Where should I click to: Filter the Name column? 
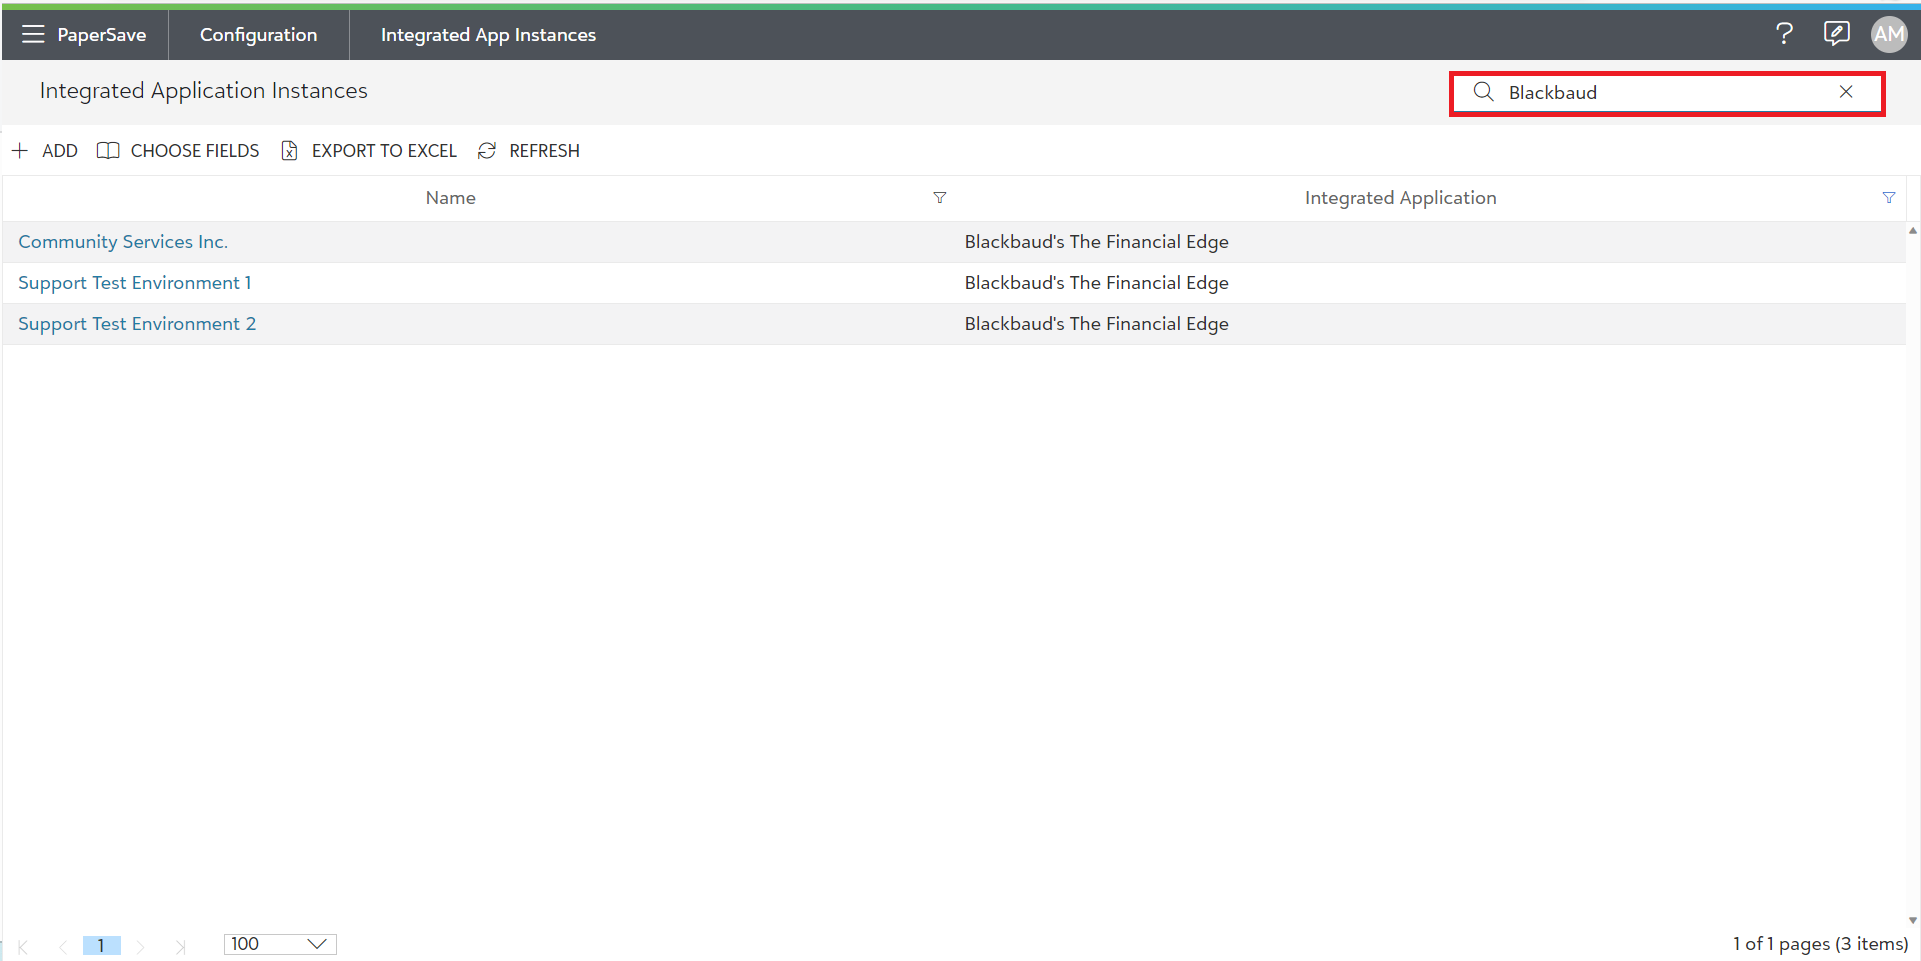(x=939, y=198)
